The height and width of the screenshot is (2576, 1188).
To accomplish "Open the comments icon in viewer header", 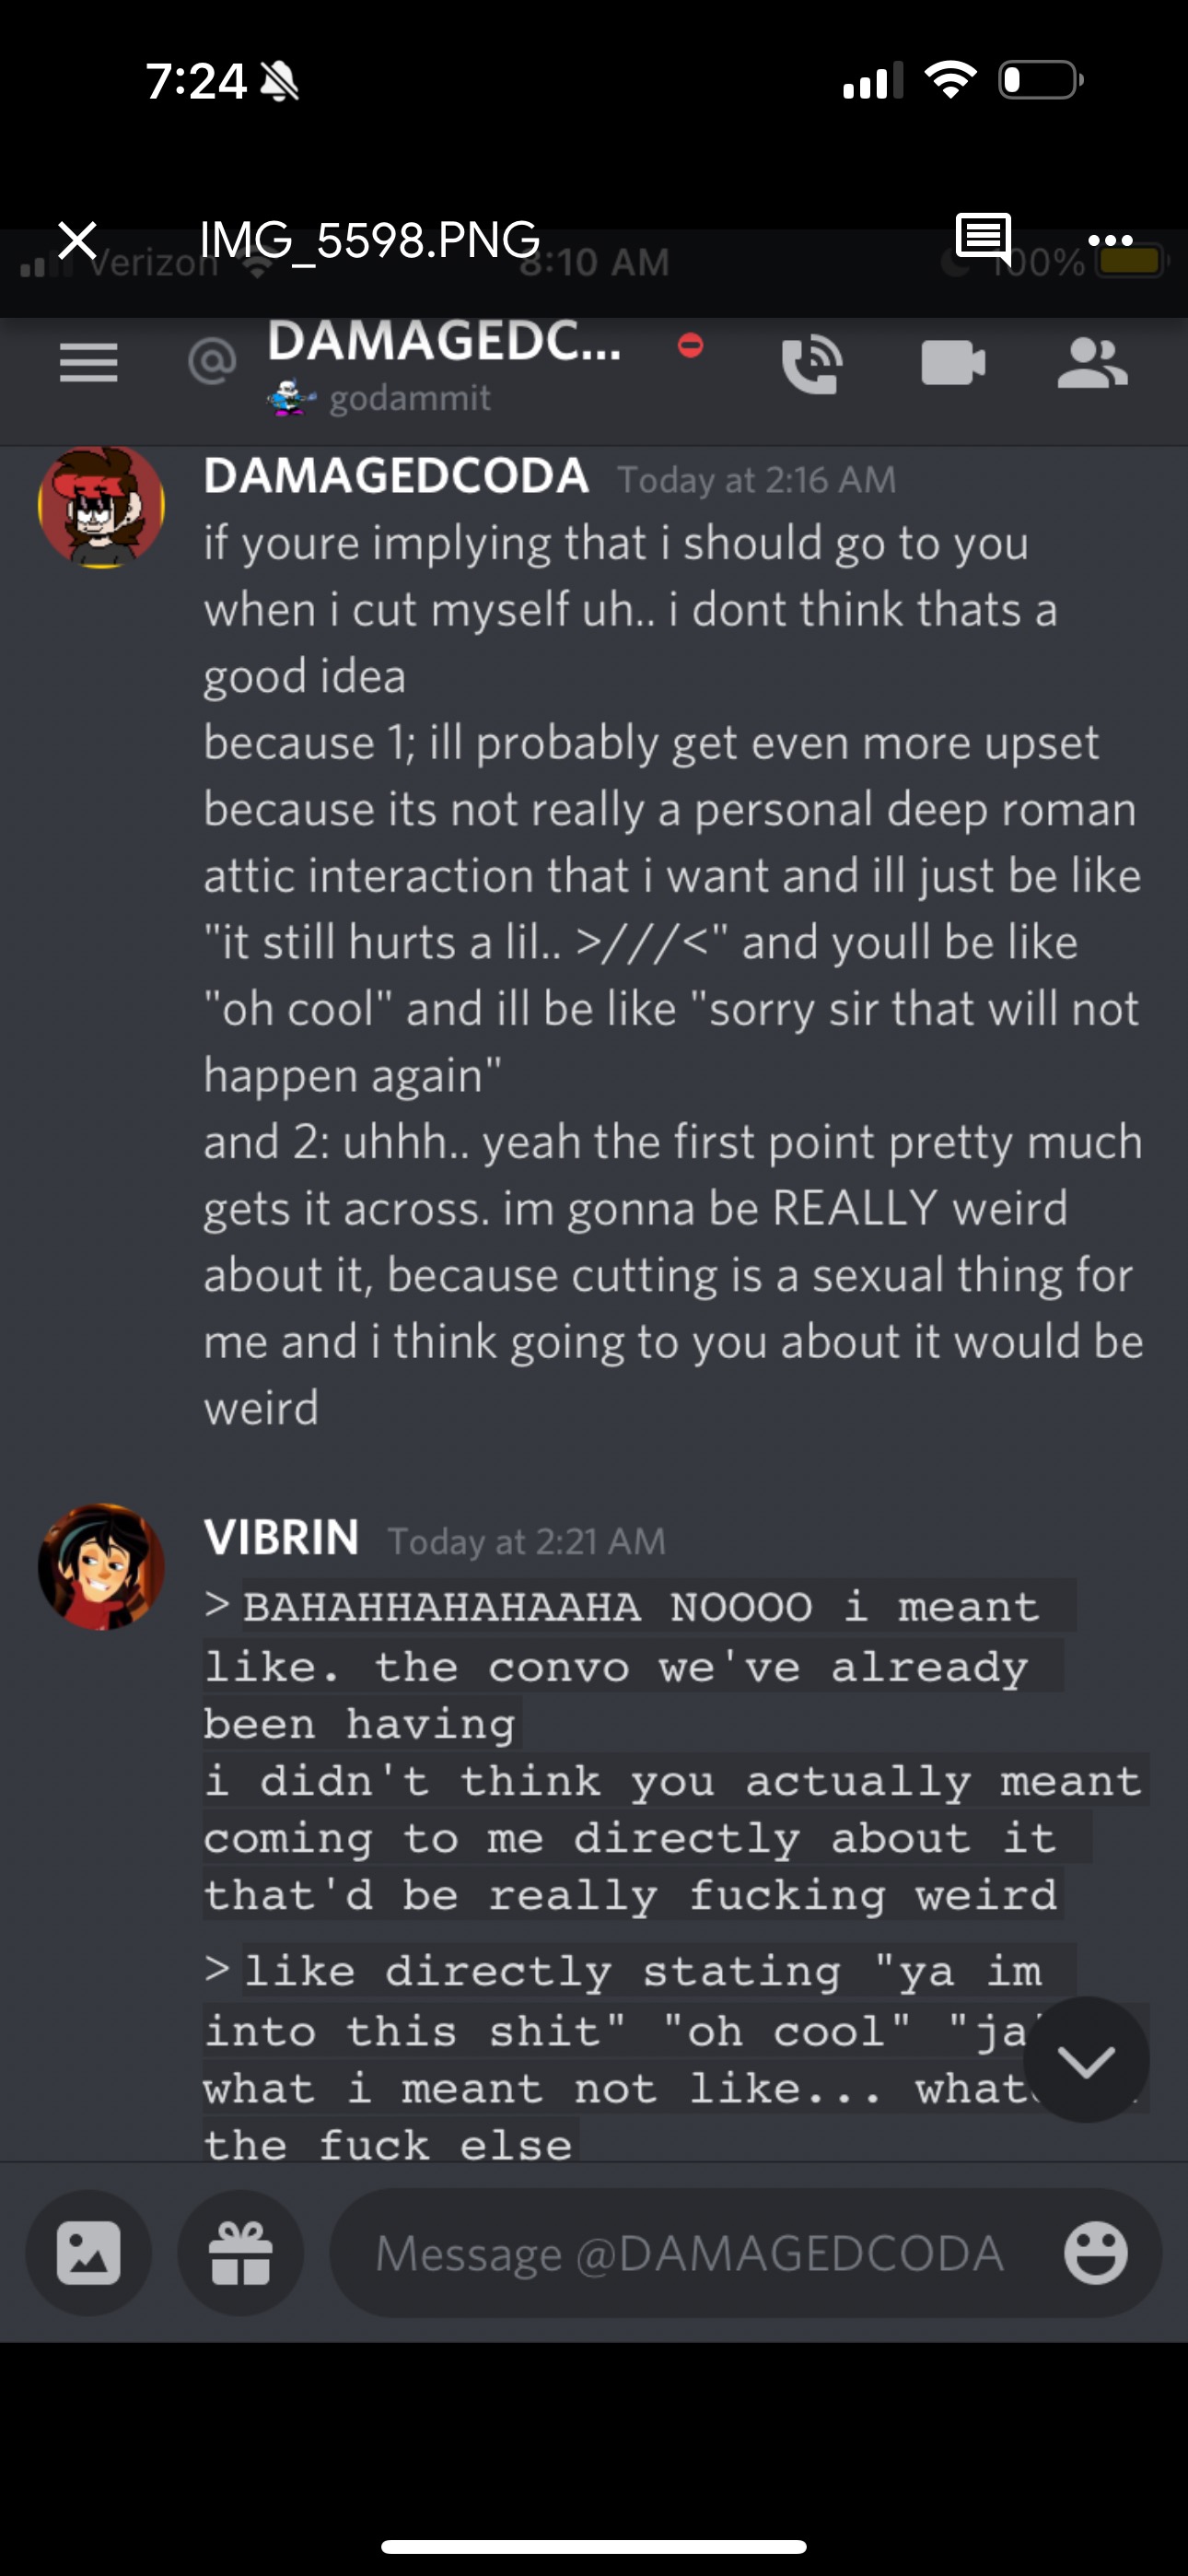I will tap(983, 238).
